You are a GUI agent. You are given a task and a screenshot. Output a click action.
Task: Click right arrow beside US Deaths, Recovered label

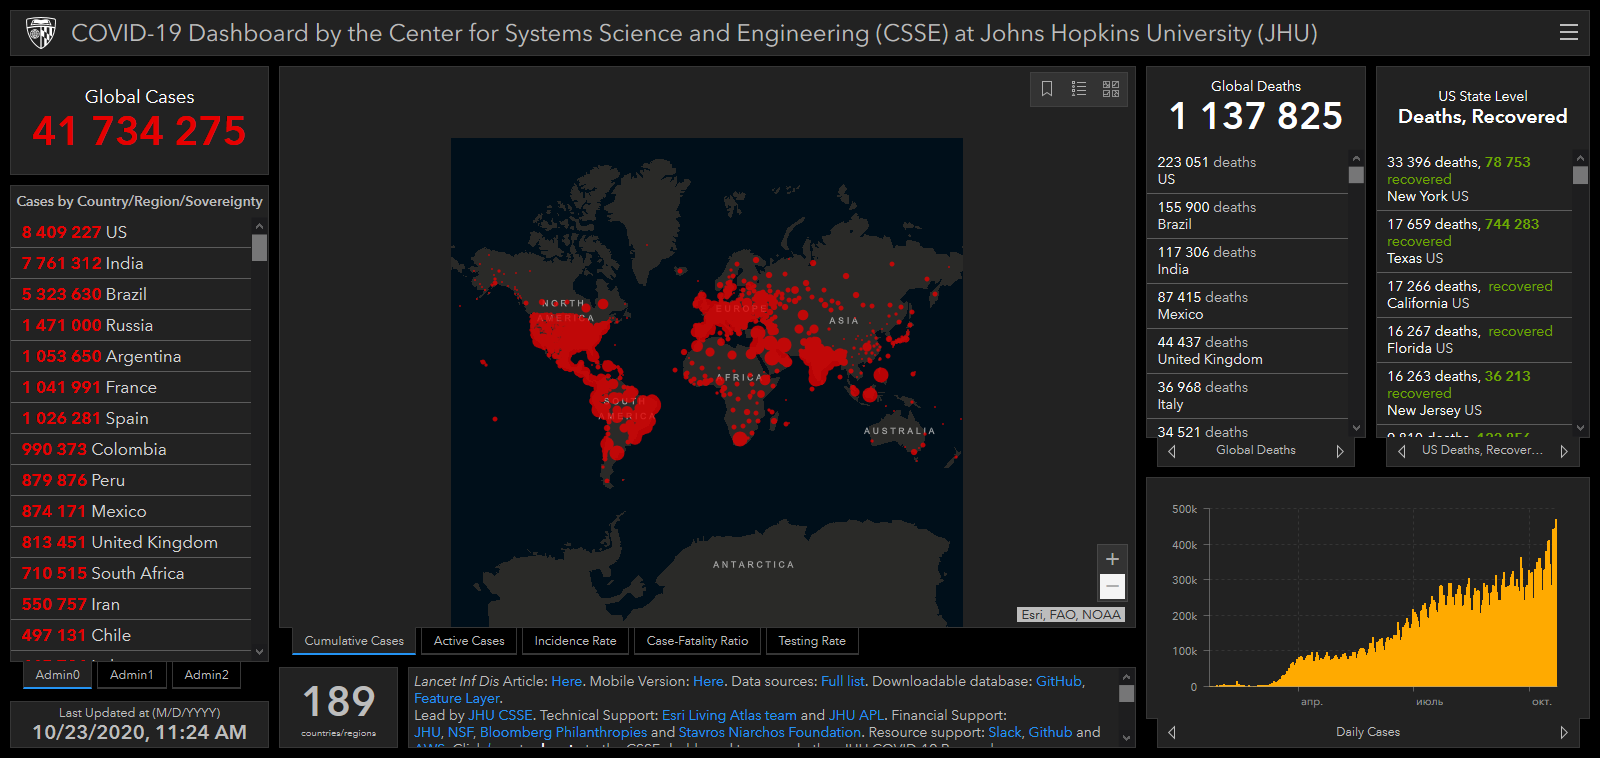click(x=1564, y=451)
